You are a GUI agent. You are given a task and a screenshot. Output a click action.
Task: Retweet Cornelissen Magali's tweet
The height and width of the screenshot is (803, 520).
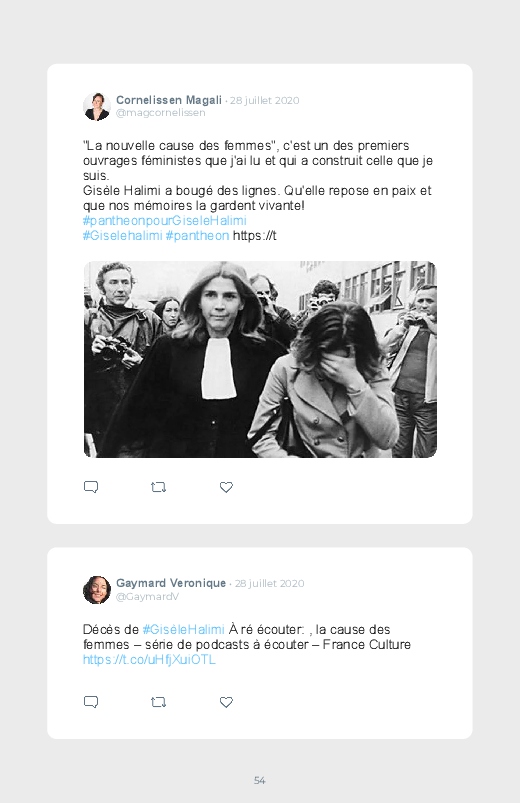point(158,487)
